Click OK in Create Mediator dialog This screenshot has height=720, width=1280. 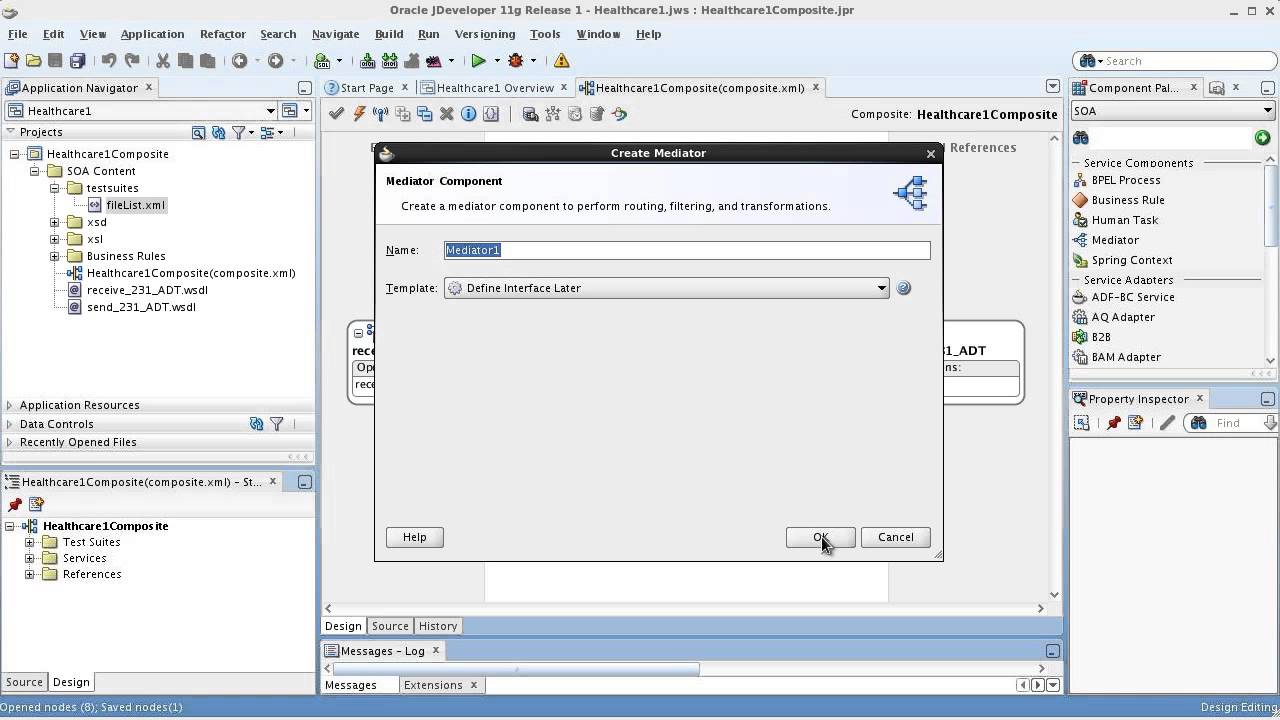pos(820,537)
